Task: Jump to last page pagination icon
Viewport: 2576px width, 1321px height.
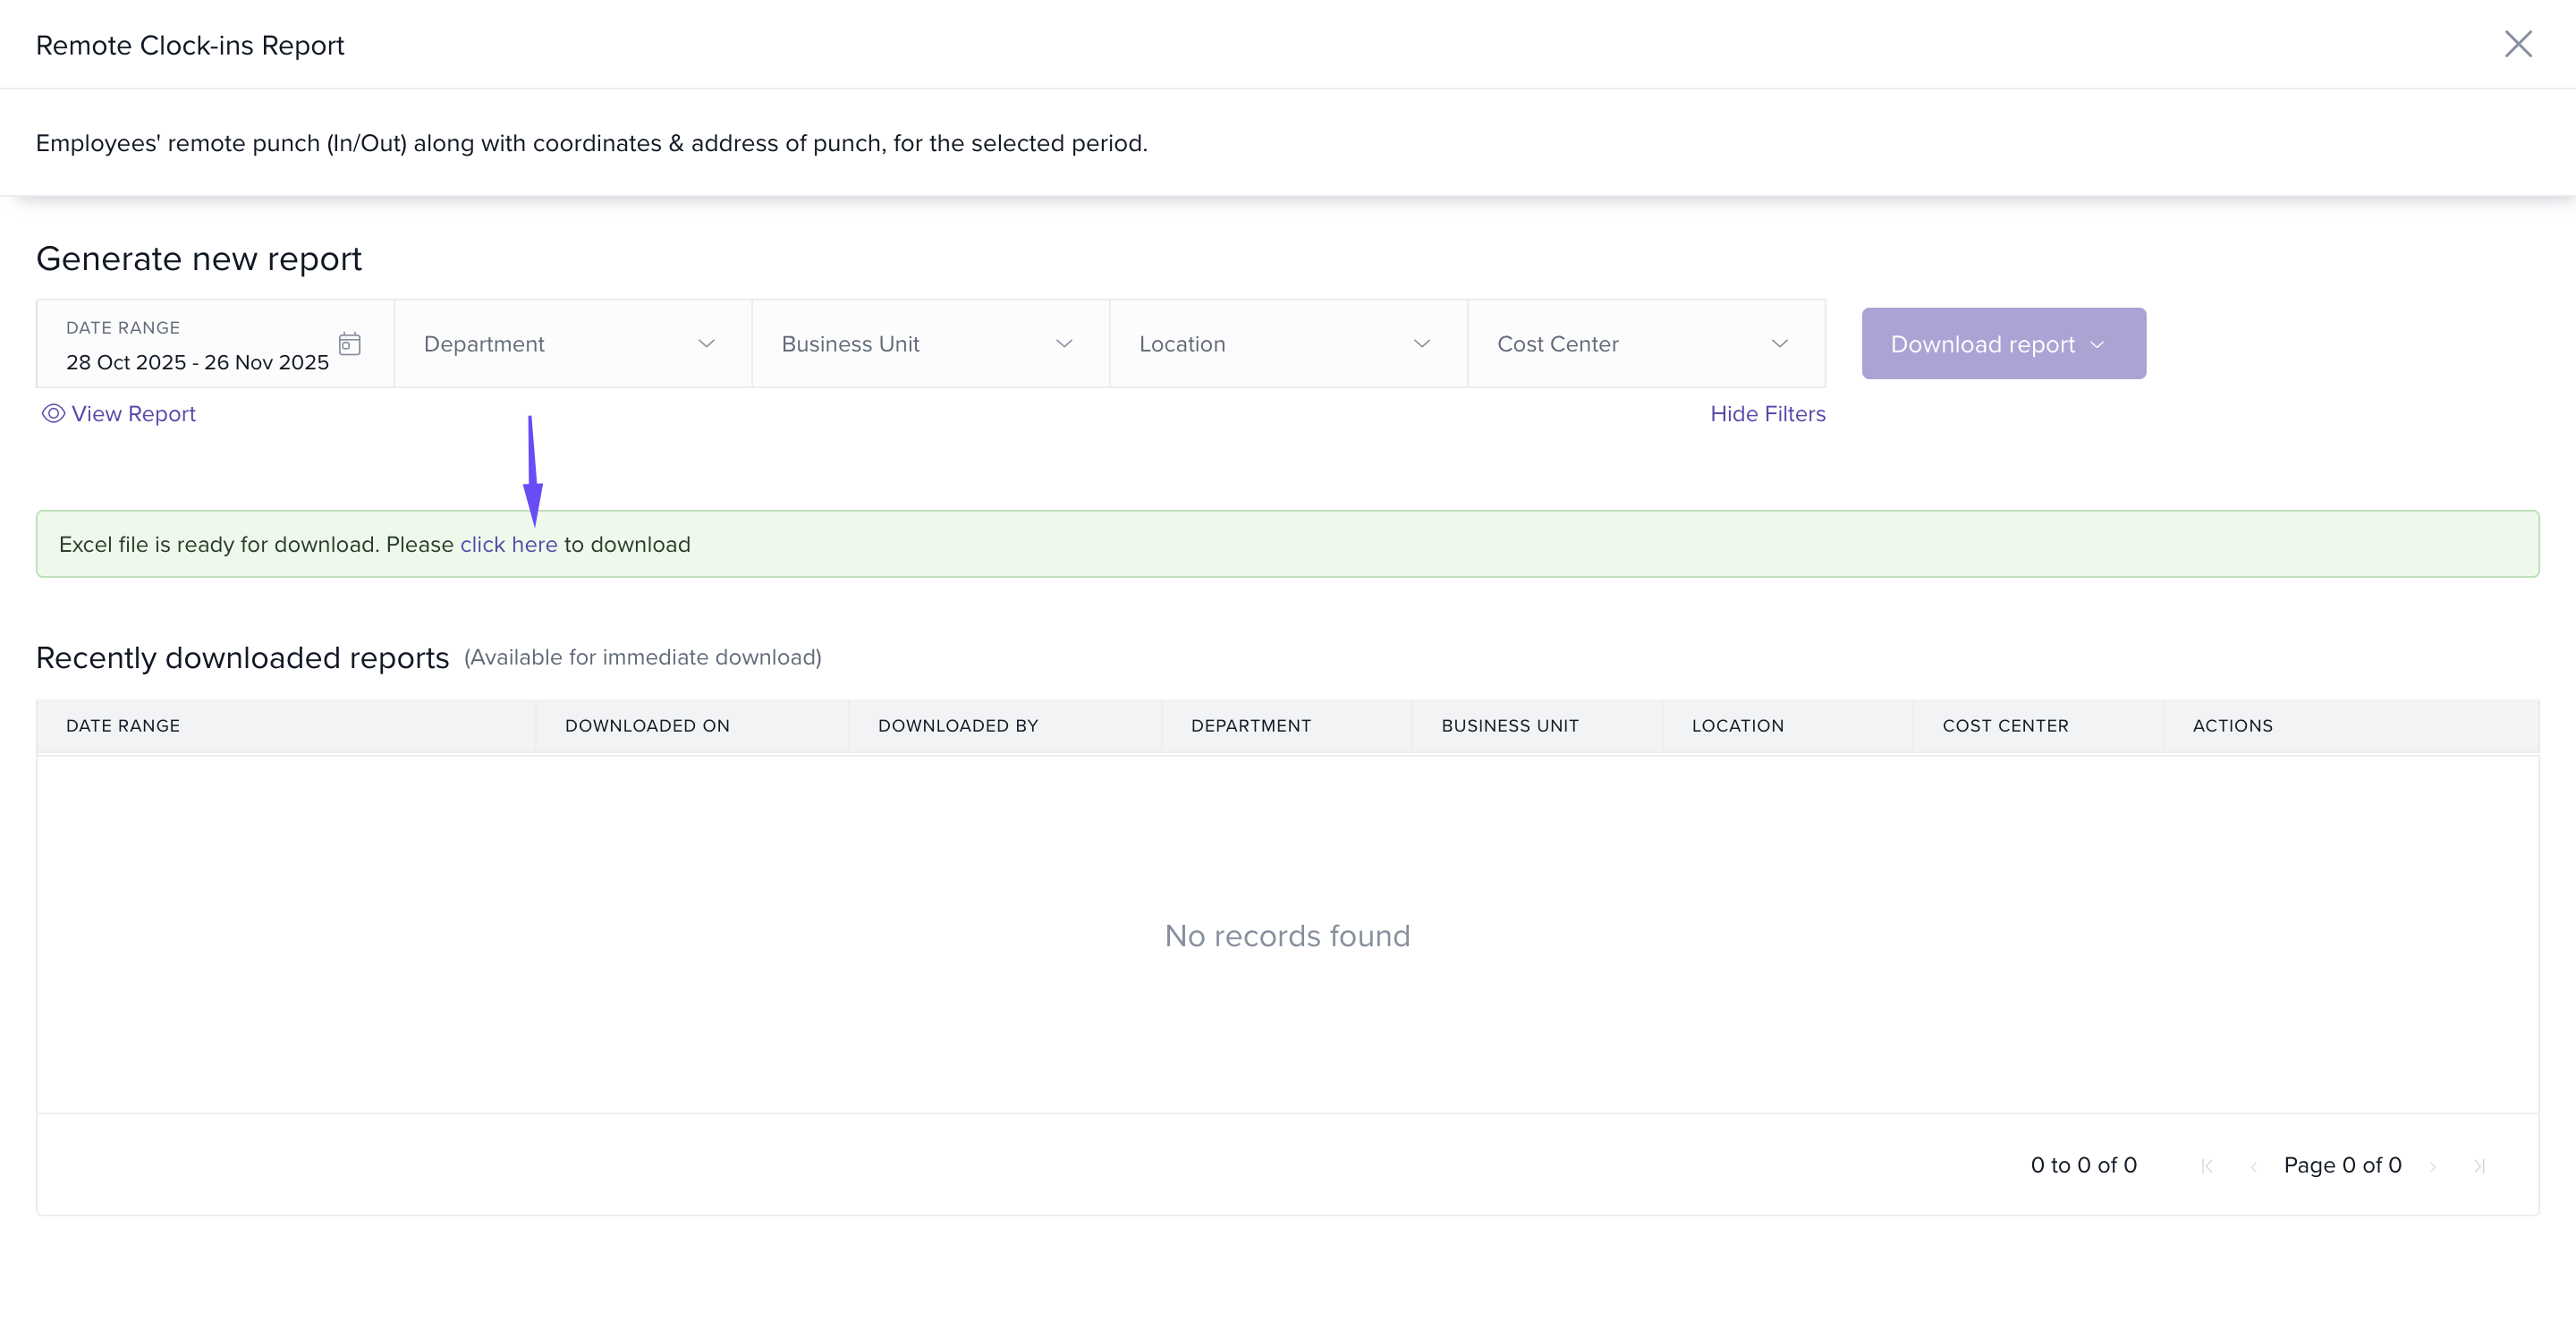Action: coord(2479,1166)
